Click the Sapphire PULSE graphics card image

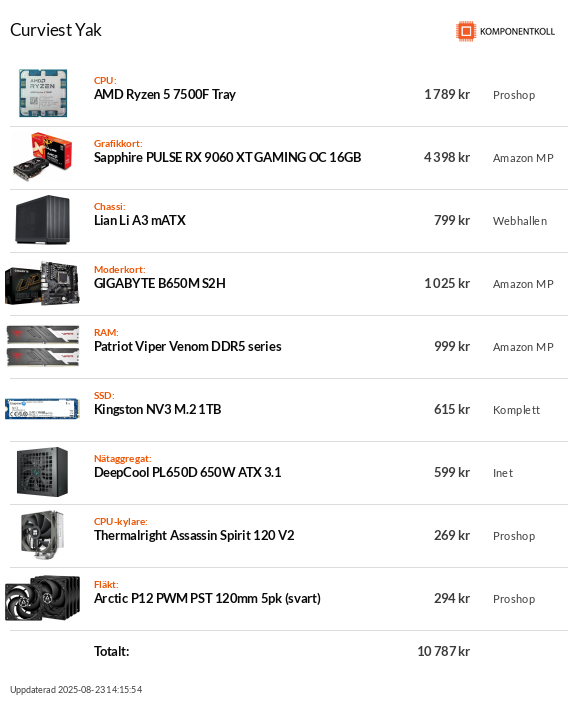tap(42, 156)
